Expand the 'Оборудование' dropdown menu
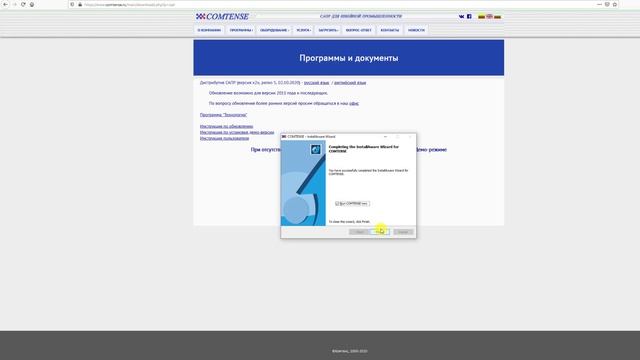Image resolution: width=640 pixels, height=360 pixels. click(x=274, y=30)
